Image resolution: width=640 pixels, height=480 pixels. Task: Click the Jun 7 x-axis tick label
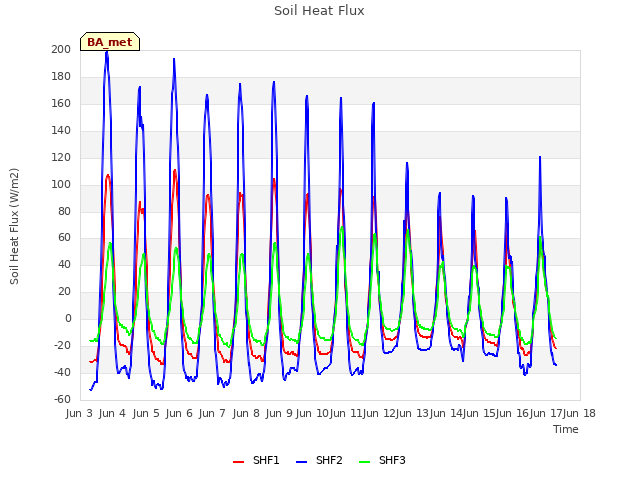coord(212,413)
